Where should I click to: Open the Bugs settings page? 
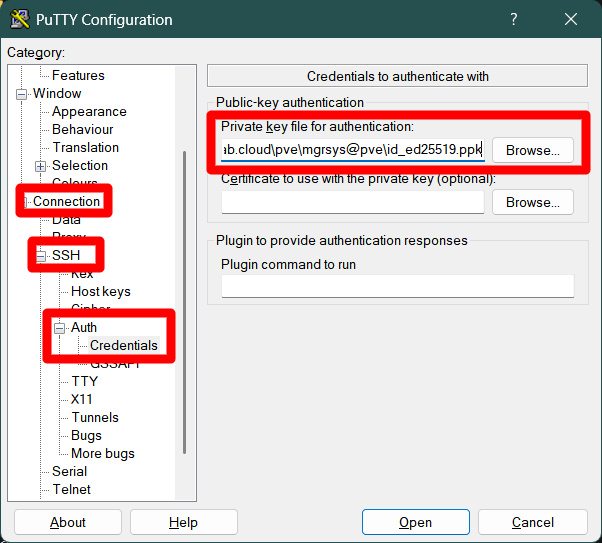click(86, 435)
